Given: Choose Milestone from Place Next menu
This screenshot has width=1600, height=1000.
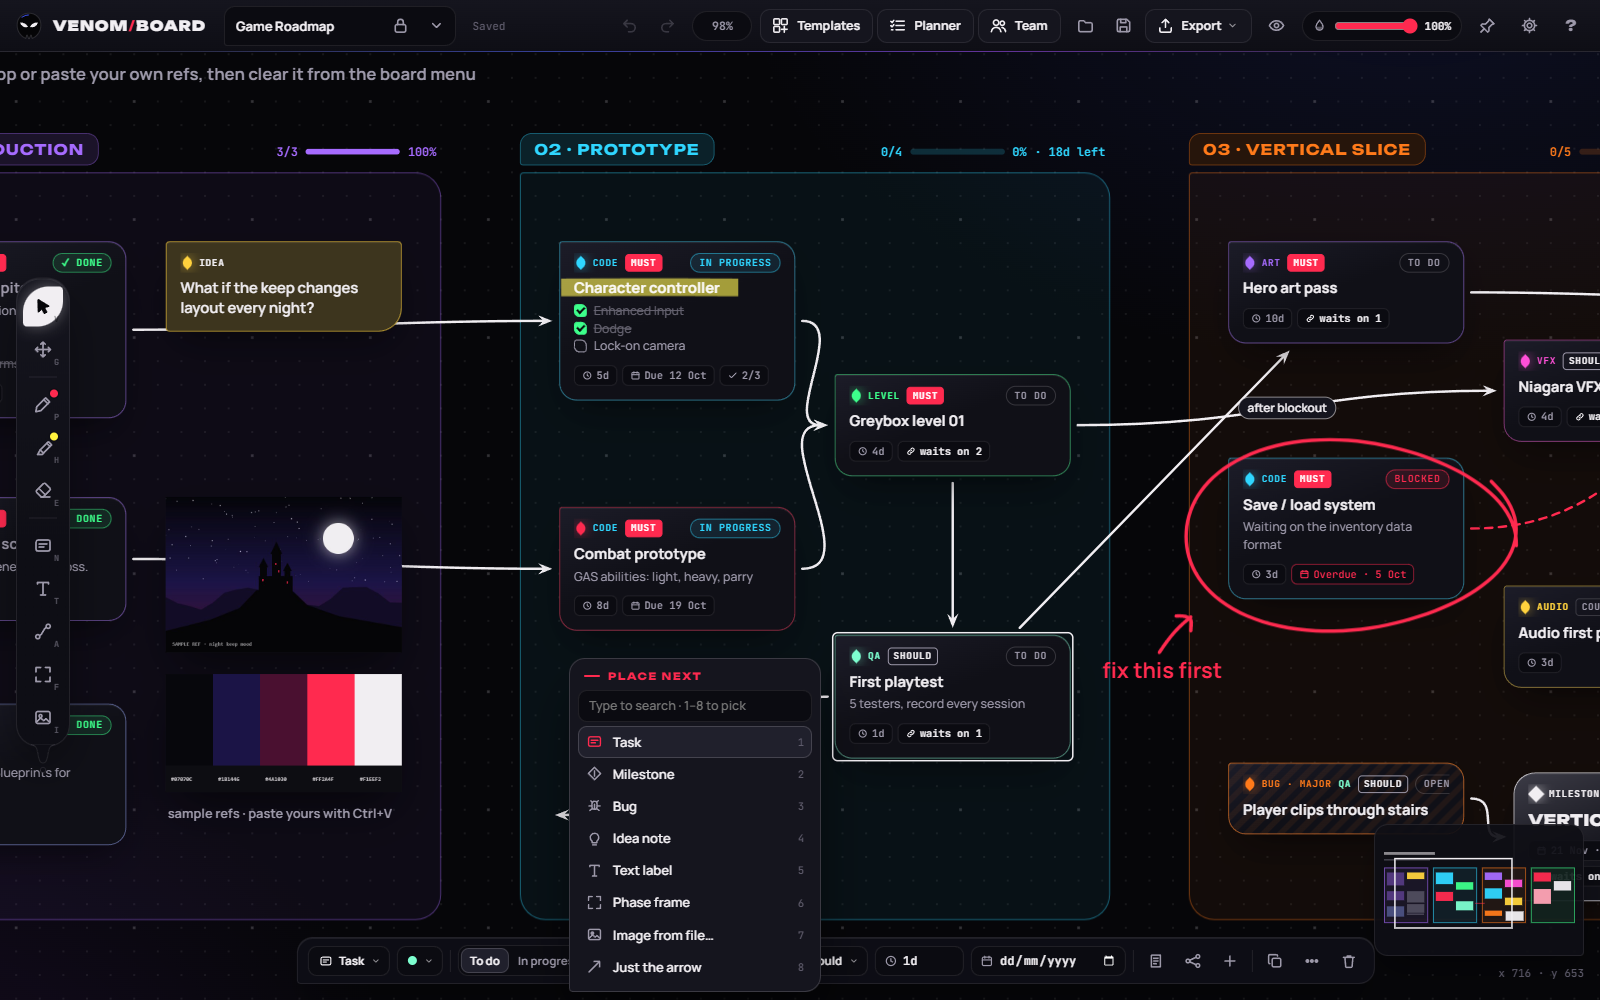Looking at the screenshot, I should (x=694, y=774).
